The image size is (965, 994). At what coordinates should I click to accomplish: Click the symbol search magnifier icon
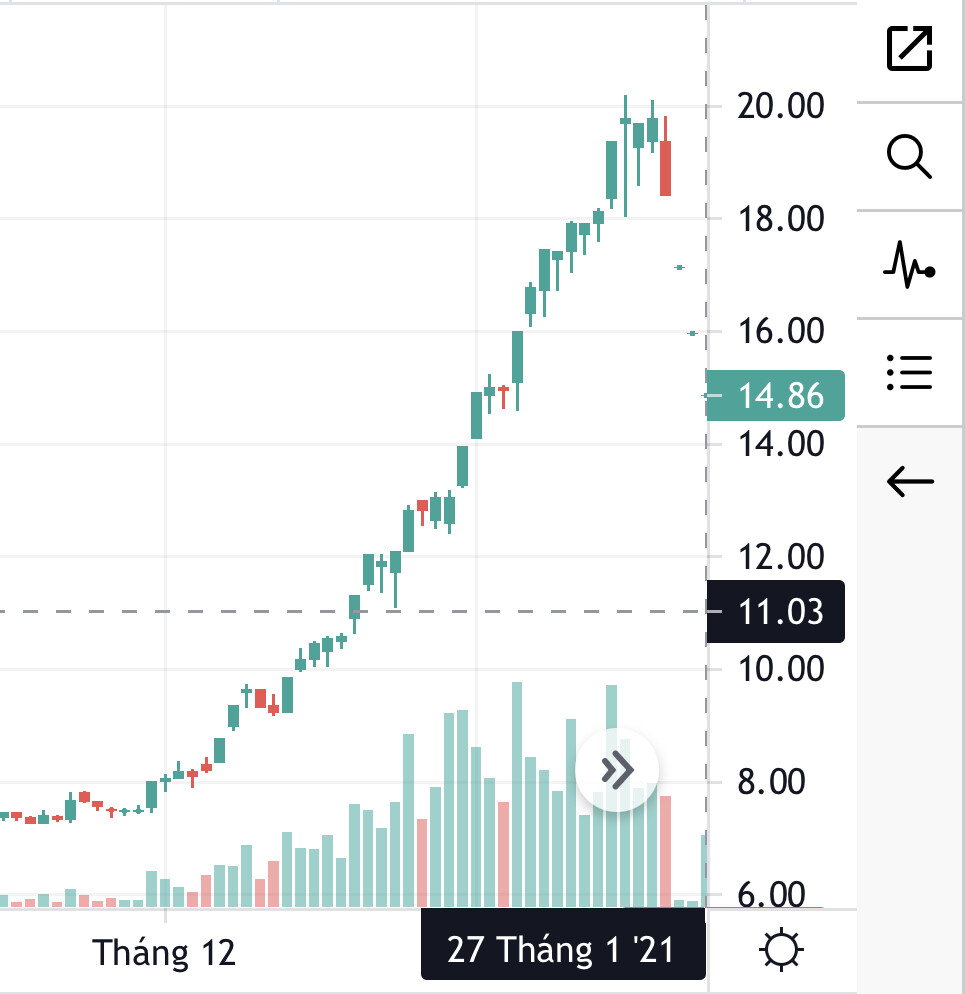pos(910,157)
